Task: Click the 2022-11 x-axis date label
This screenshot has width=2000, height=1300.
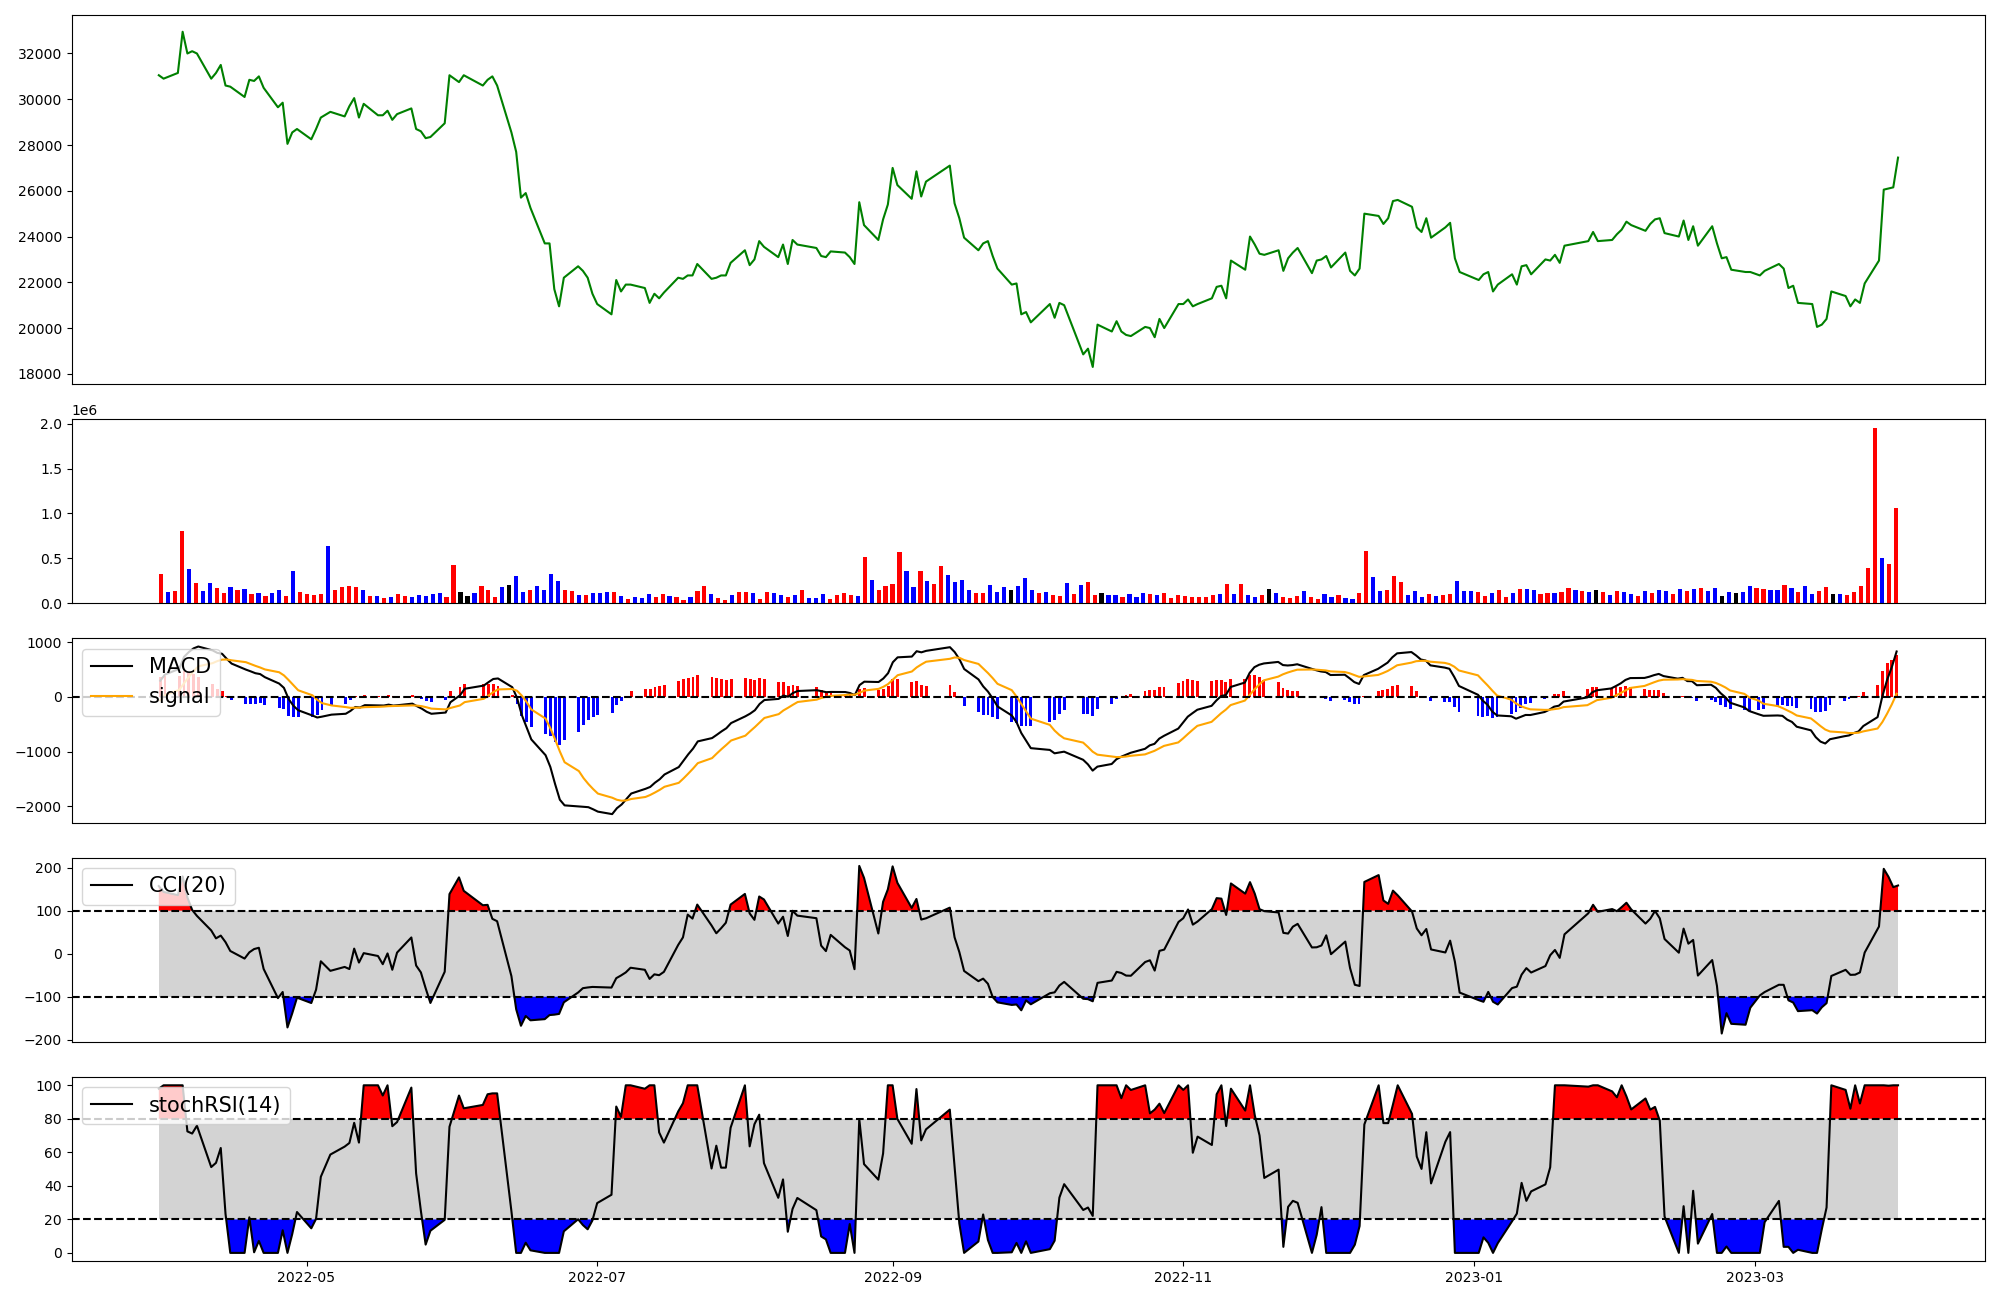Action: coord(1183,1277)
